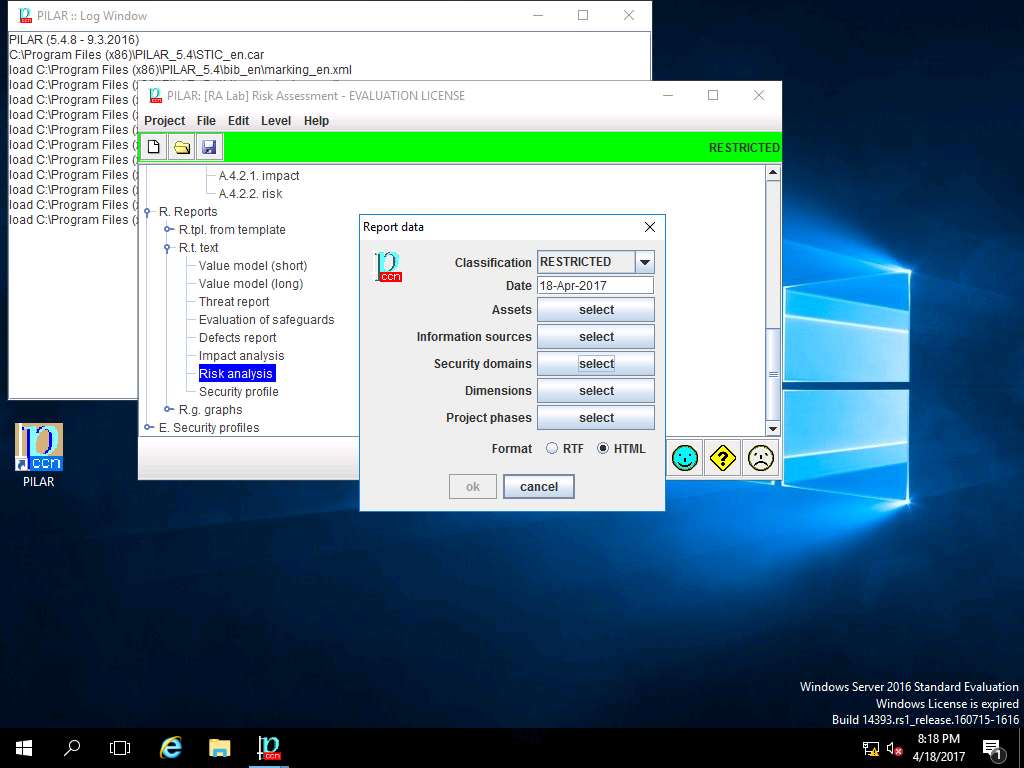Click the Date input field
1024x768 pixels.
click(x=595, y=285)
